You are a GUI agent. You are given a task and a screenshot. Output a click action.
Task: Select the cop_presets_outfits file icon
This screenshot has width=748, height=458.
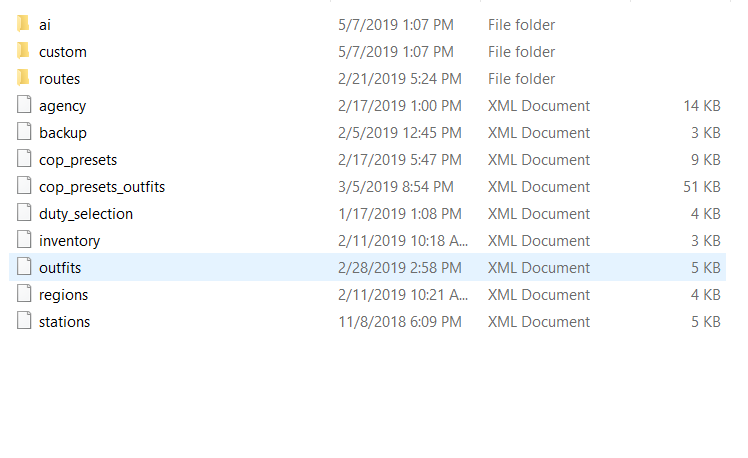point(24,186)
